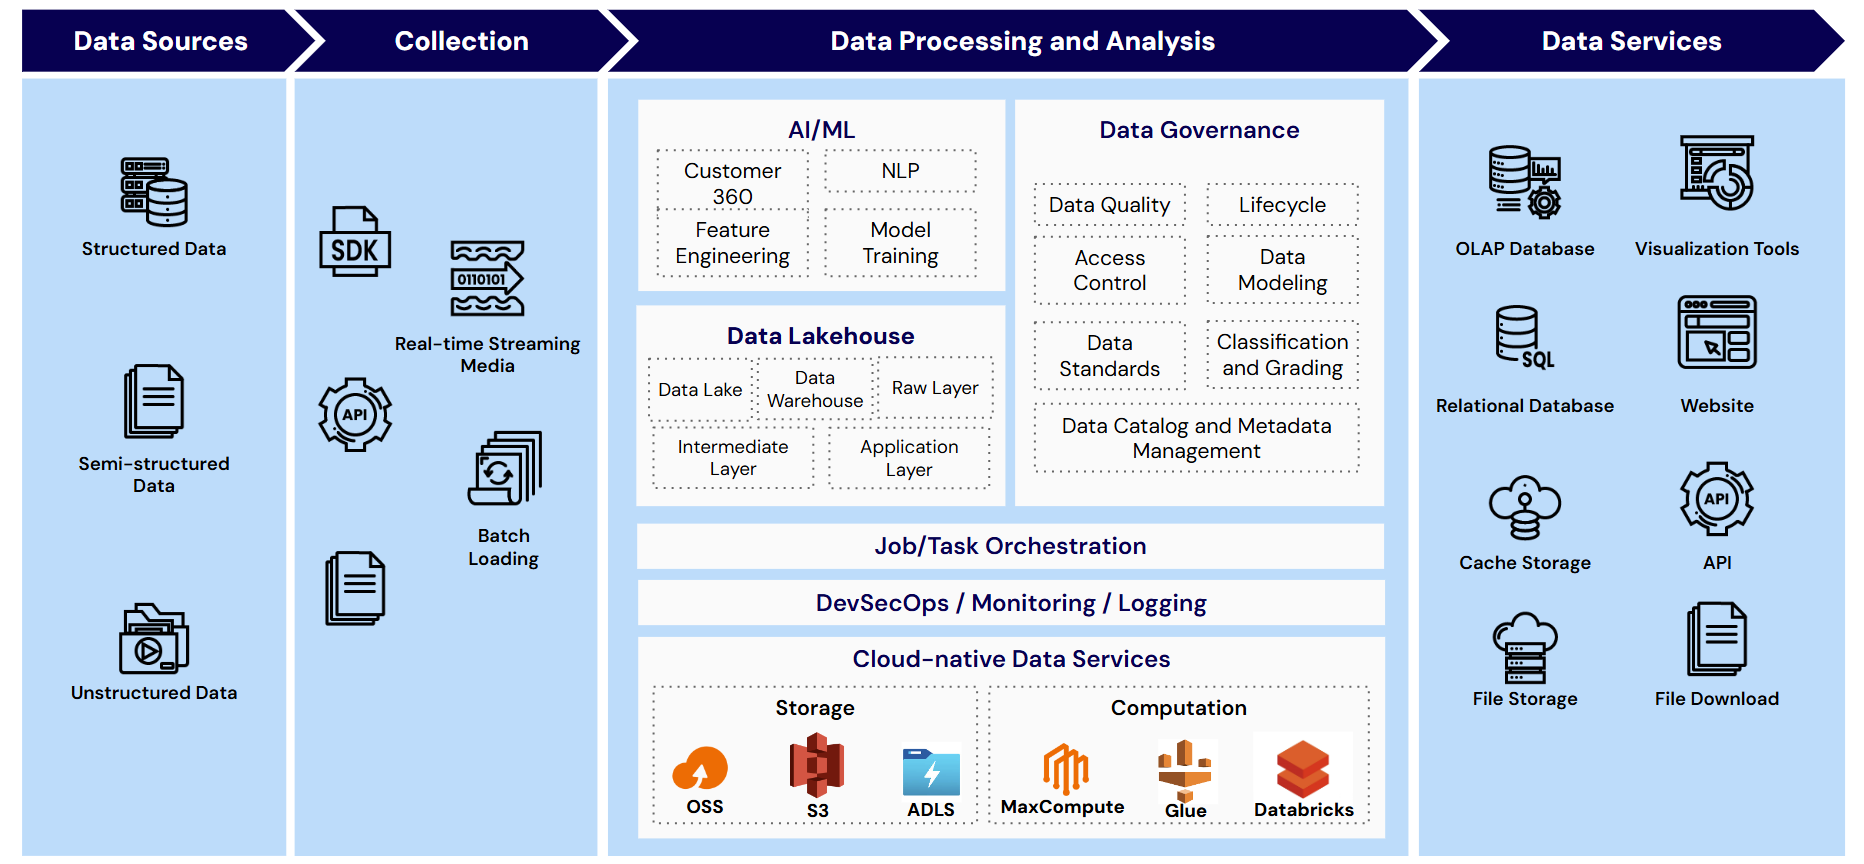Select the DevSecOps / Monitoring / Logging bar

pos(1010,603)
